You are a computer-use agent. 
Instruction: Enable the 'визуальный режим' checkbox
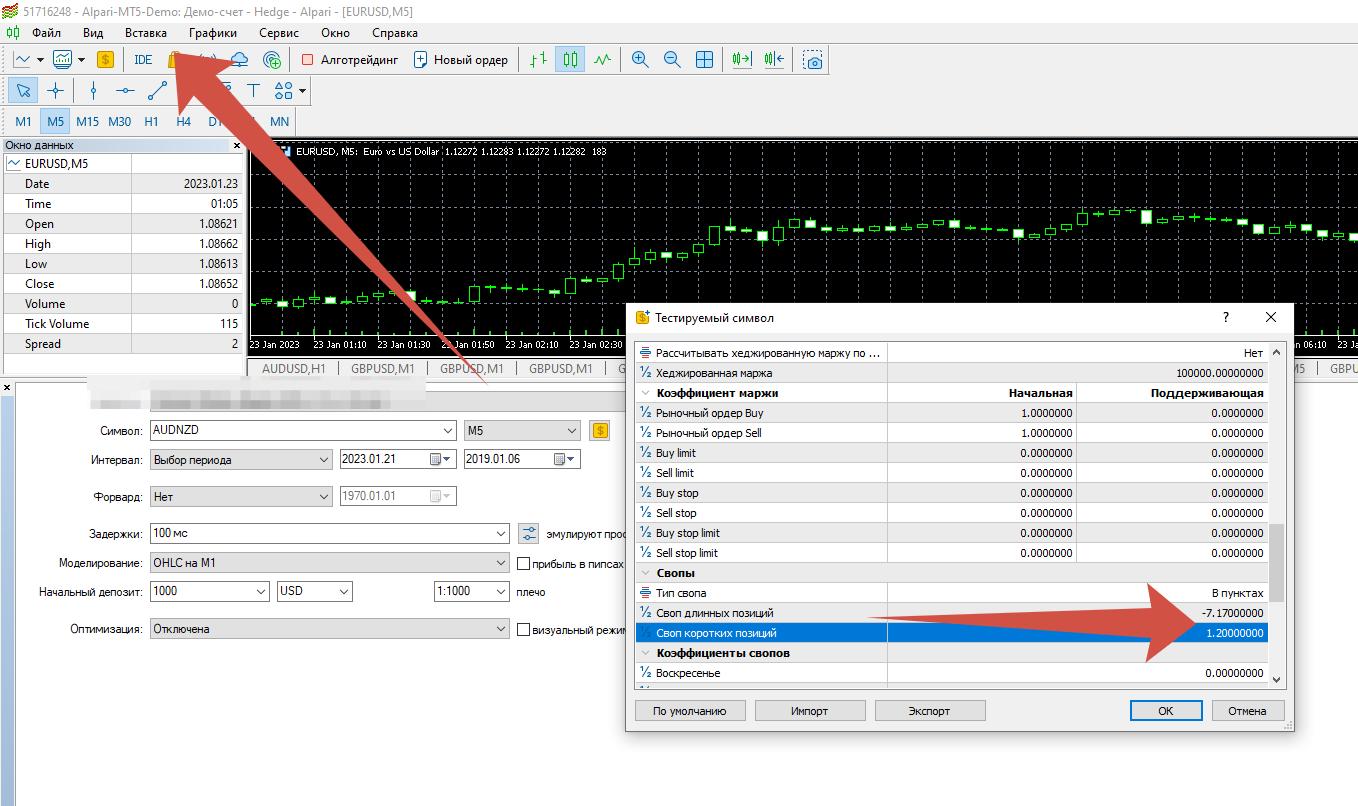[x=523, y=630]
